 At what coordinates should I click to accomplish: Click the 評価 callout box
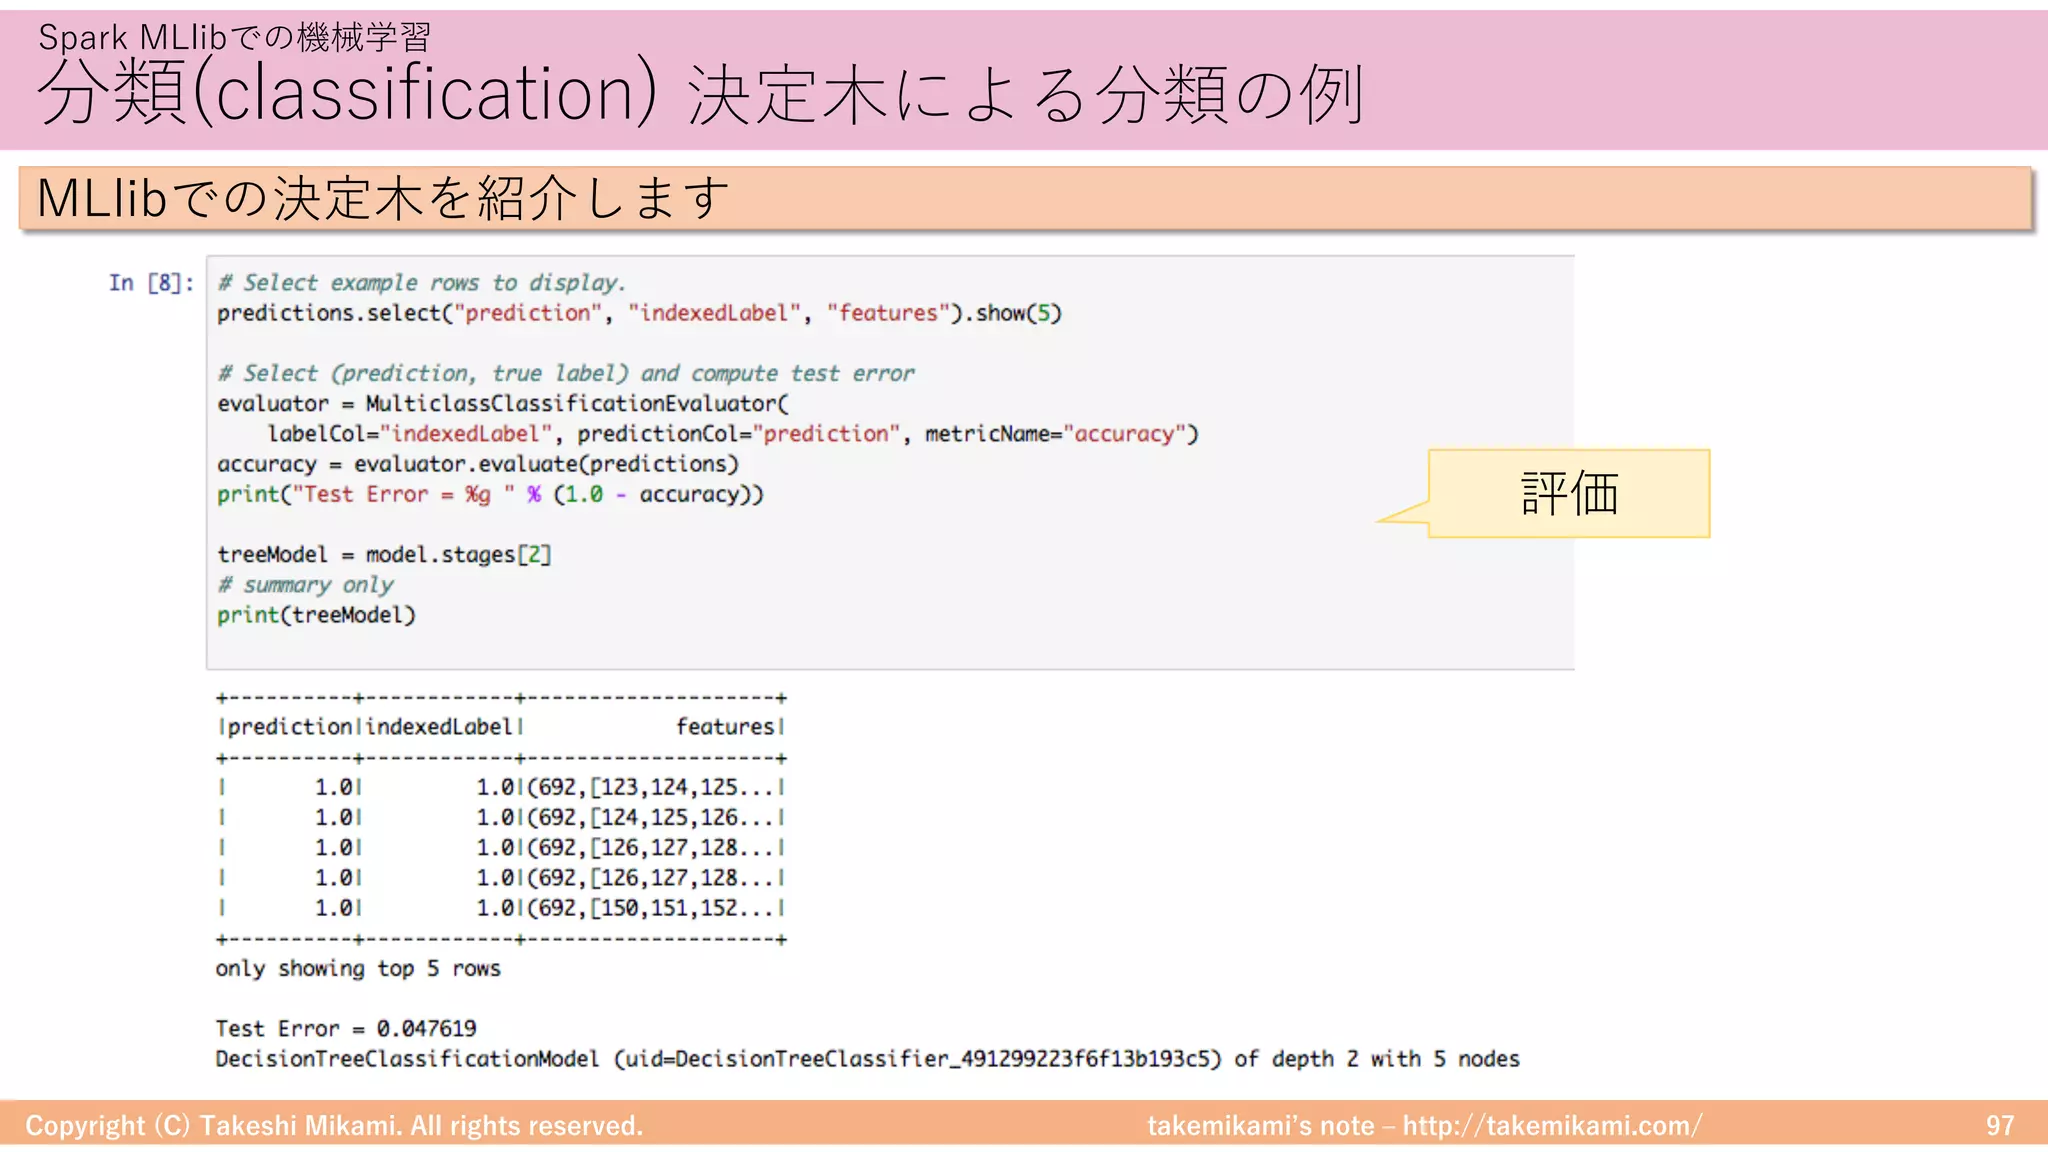(1569, 493)
